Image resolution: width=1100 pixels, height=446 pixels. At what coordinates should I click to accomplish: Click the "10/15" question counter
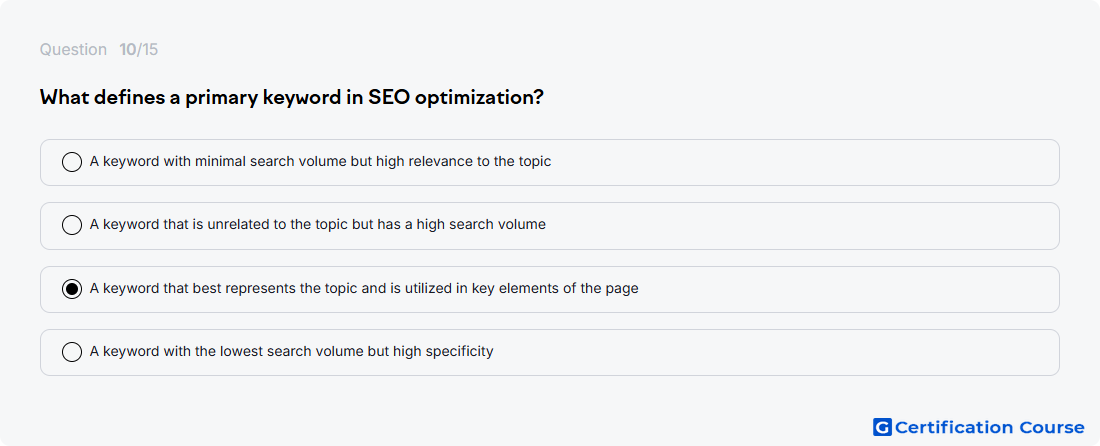pos(139,50)
